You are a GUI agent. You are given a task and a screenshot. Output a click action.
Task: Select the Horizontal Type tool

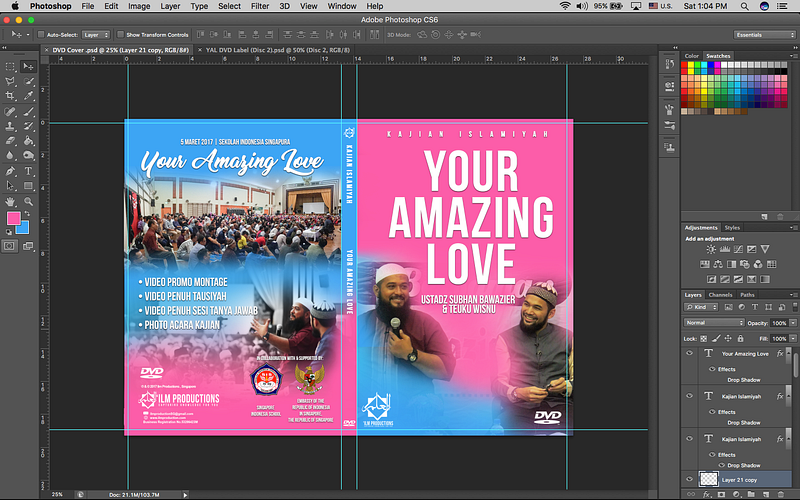point(29,171)
